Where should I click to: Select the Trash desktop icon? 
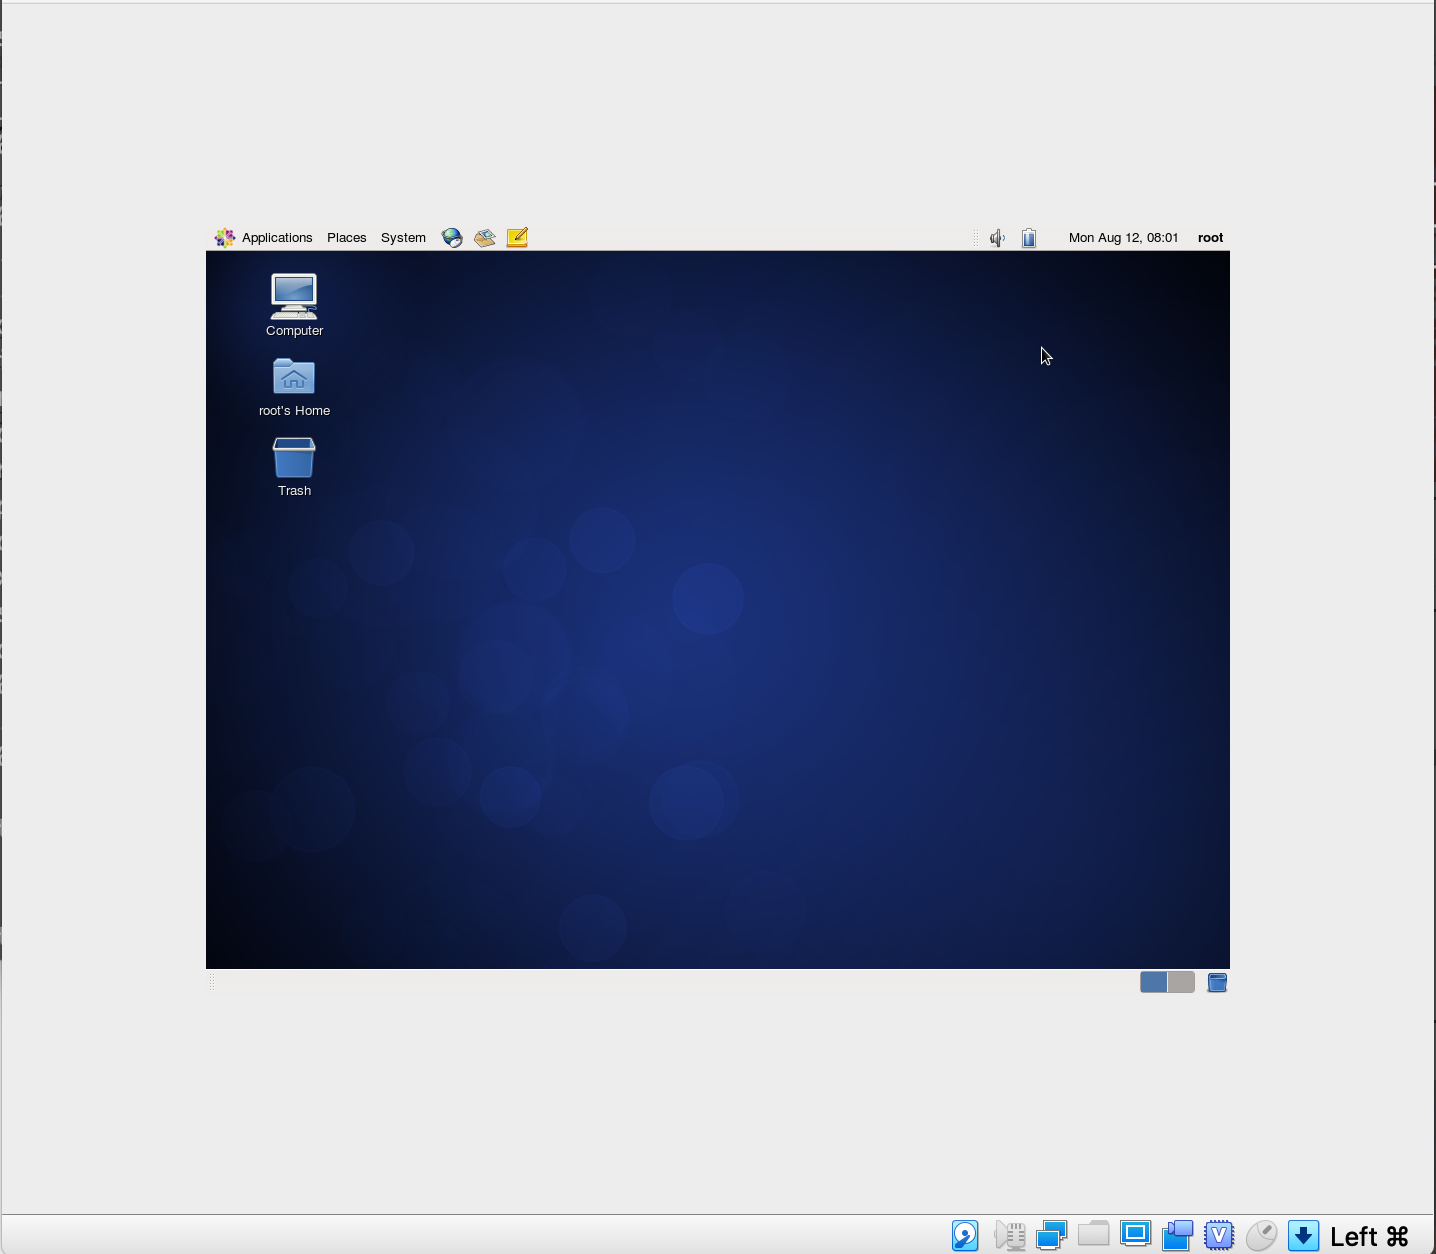pos(294,467)
